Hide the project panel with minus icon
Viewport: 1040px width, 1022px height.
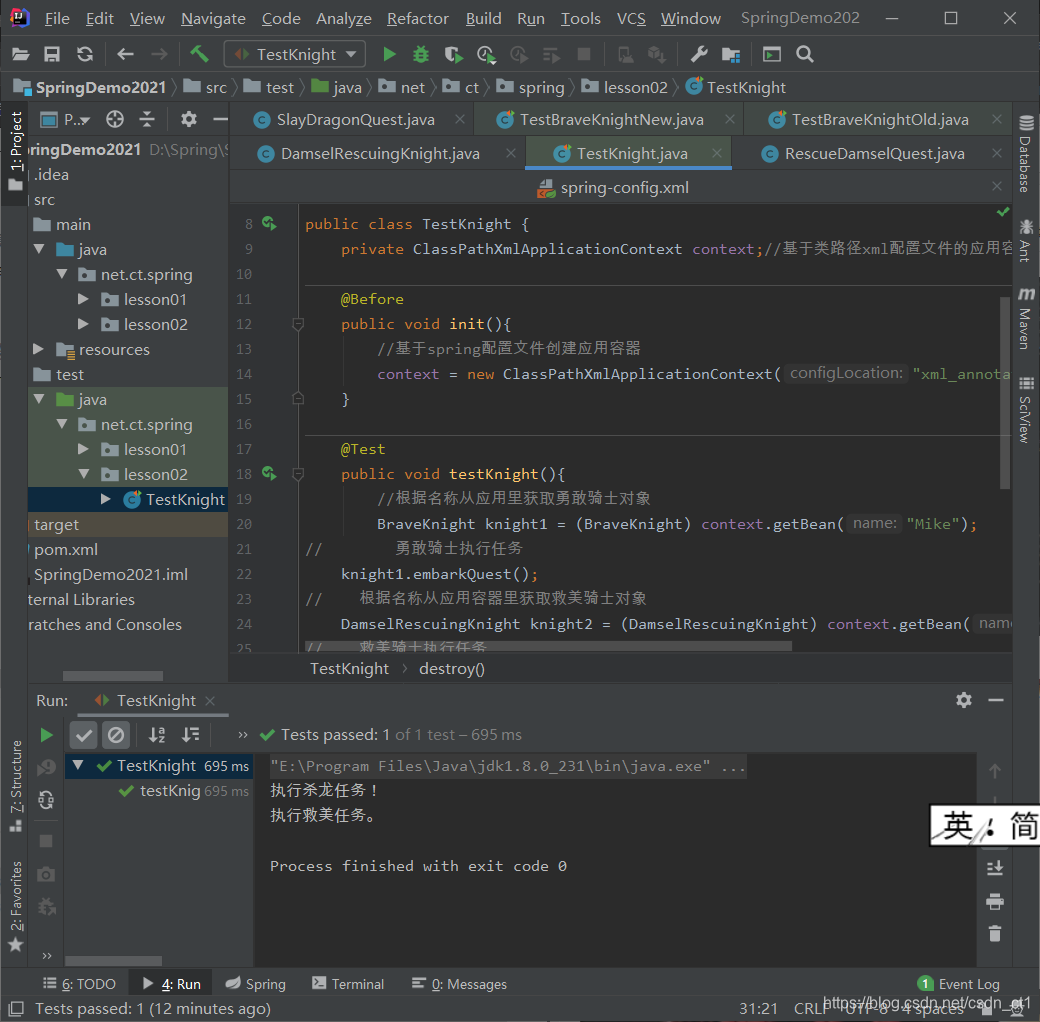(220, 119)
